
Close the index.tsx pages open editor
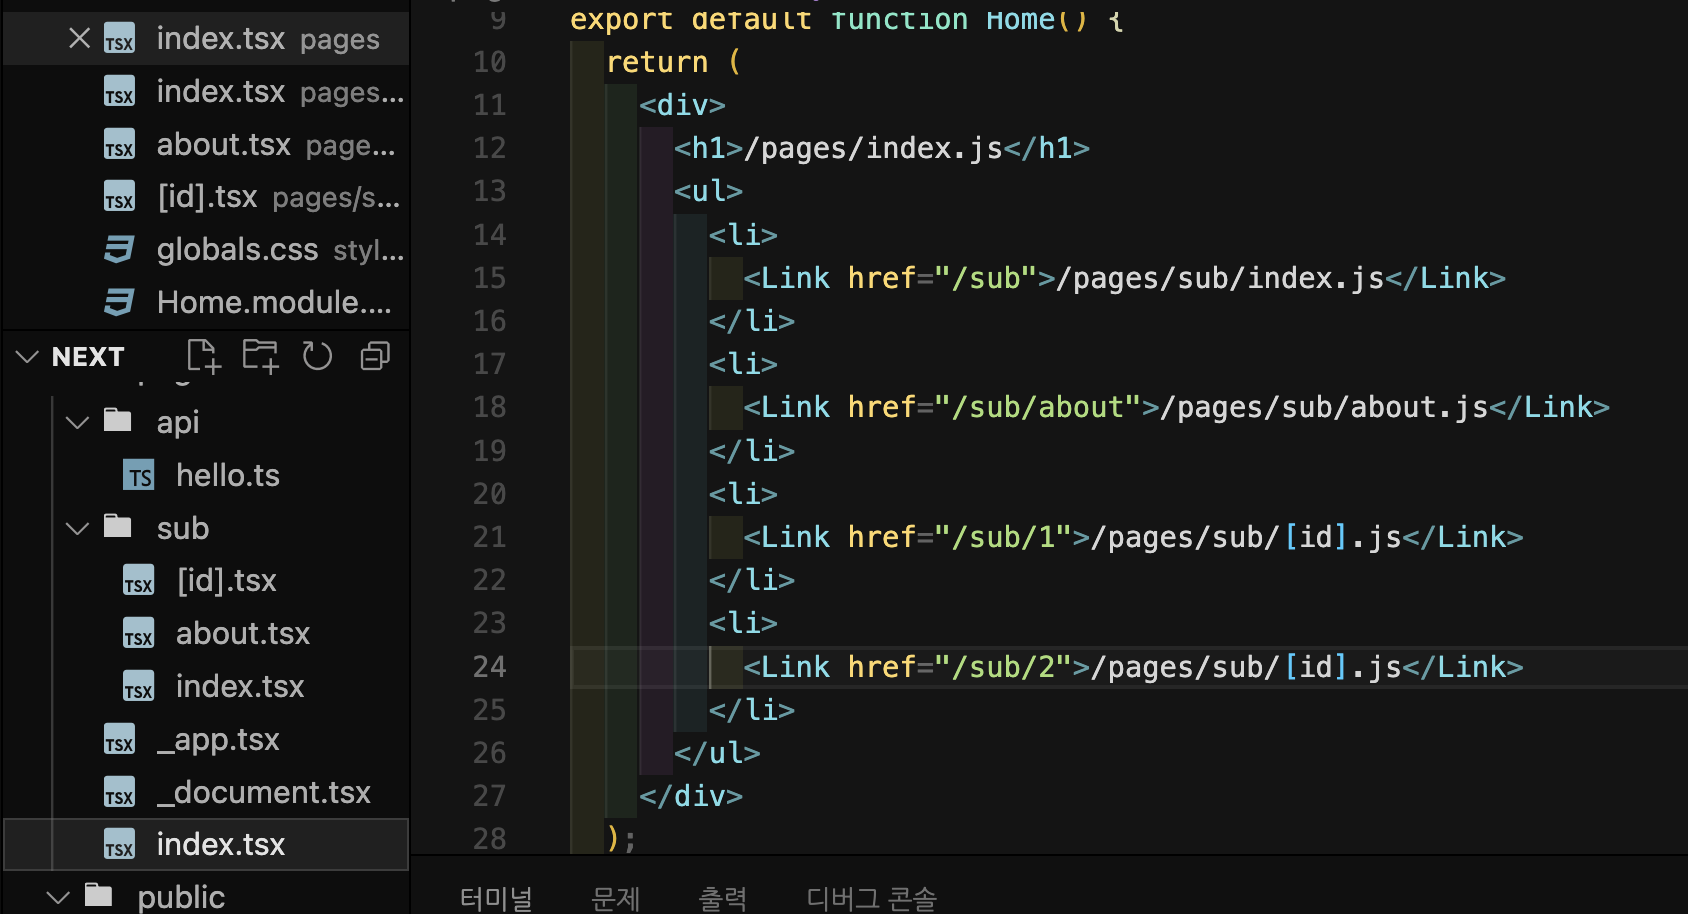pyautogui.click(x=79, y=38)
